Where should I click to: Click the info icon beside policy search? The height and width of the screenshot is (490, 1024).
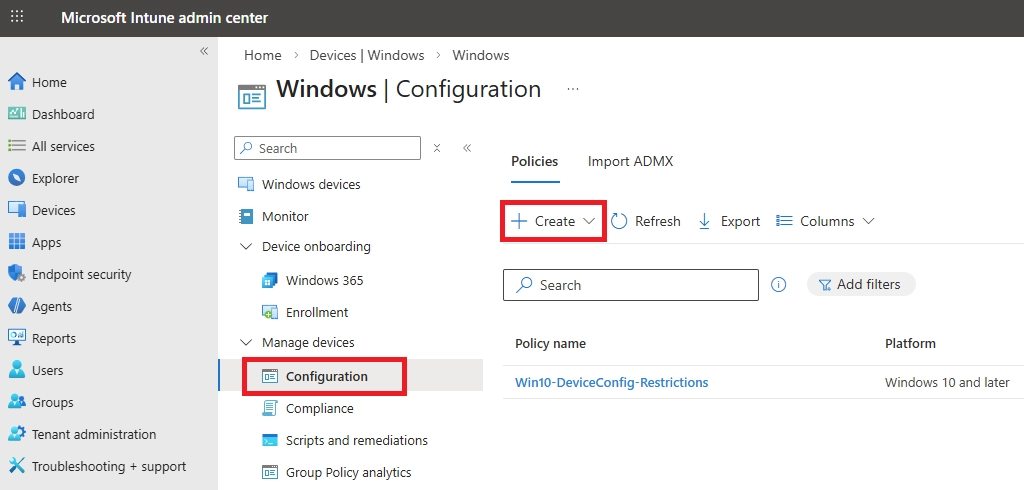[778, 285]
